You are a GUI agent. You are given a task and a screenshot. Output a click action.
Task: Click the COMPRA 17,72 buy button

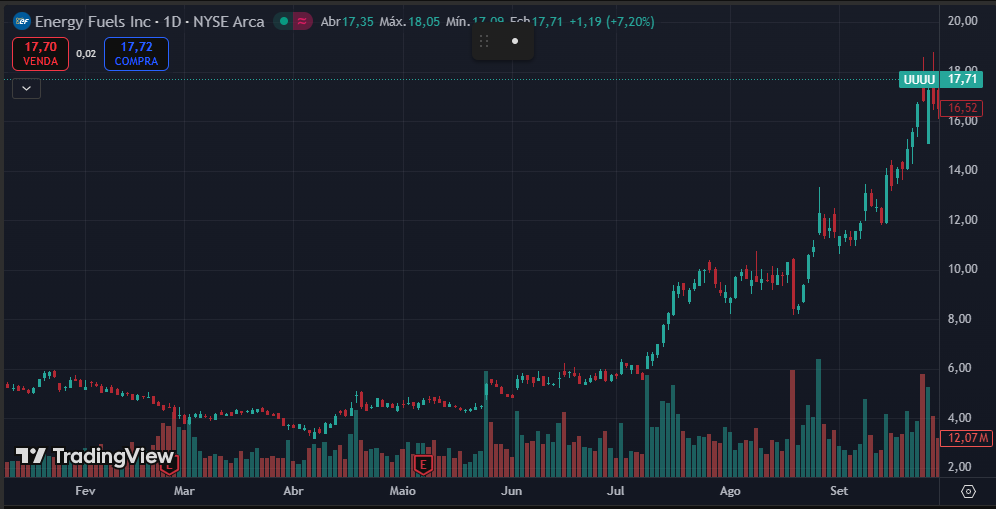[137, 53]
